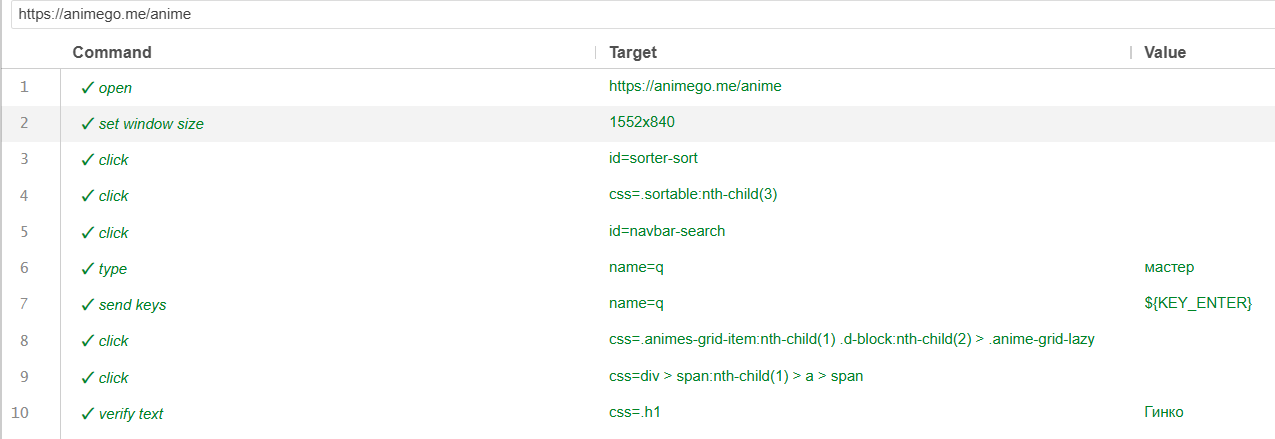Select the type command in row 6
1275x439 pixels.
coord(113,269)
